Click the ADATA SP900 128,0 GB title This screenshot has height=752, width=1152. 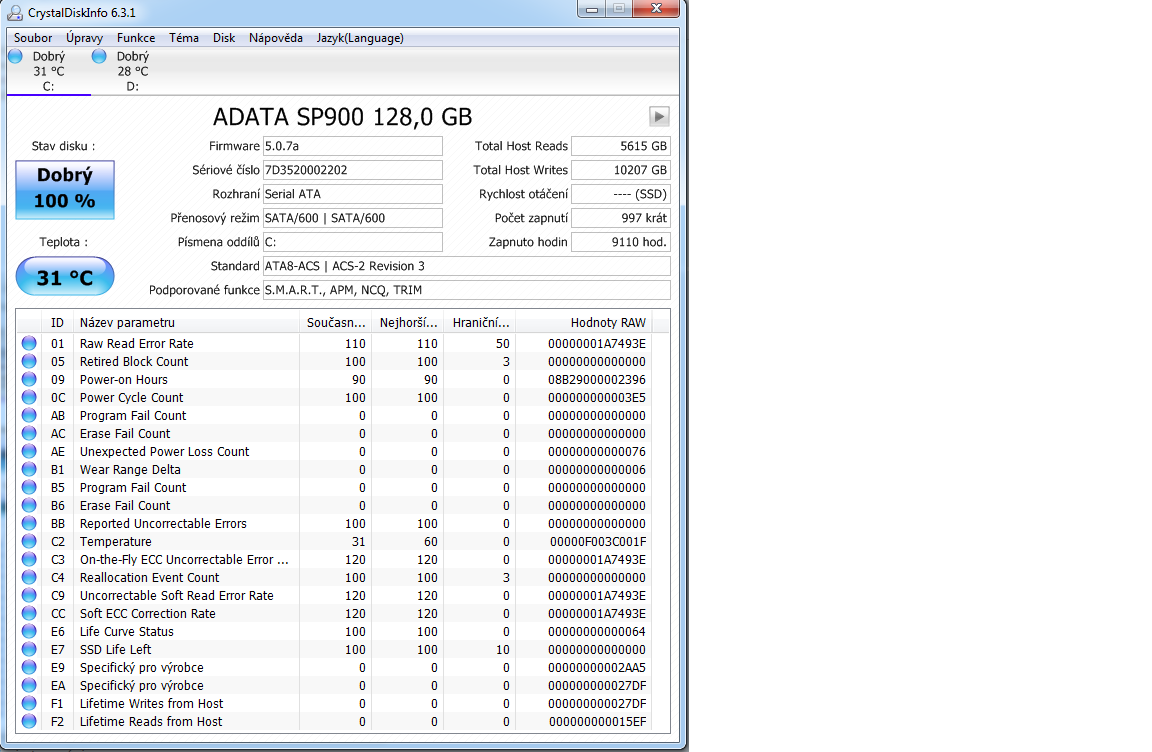342,117
